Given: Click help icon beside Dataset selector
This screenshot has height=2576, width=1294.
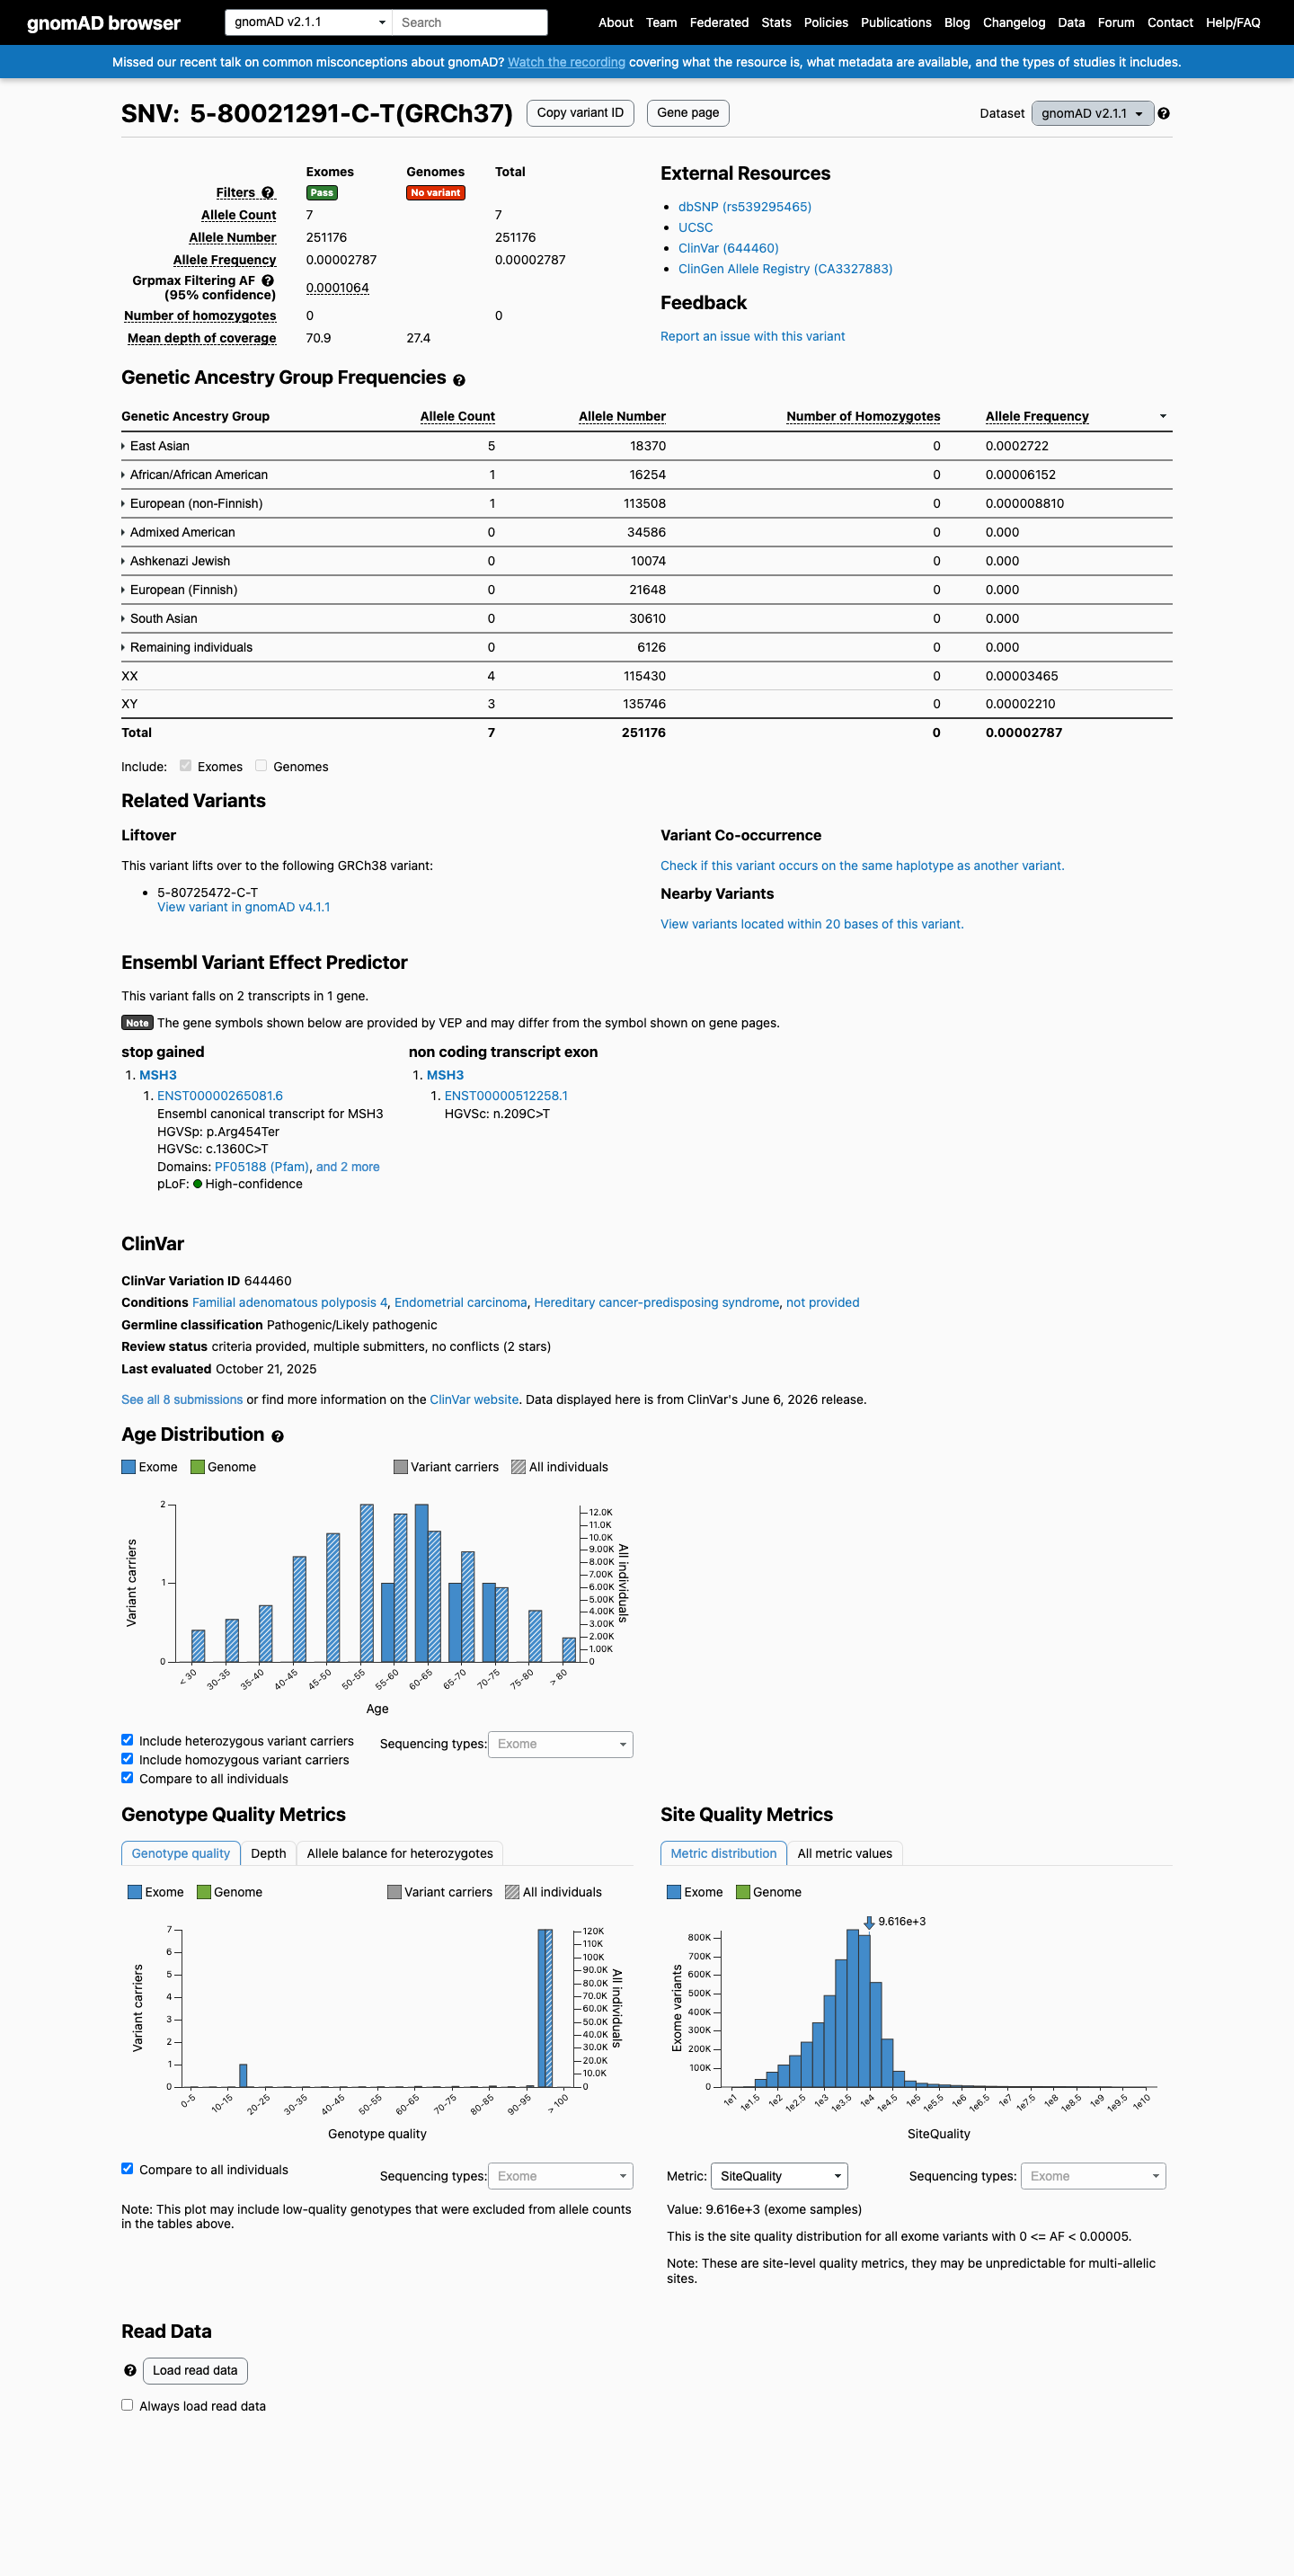Looking at the screenshot, I should click(1163, 113).
